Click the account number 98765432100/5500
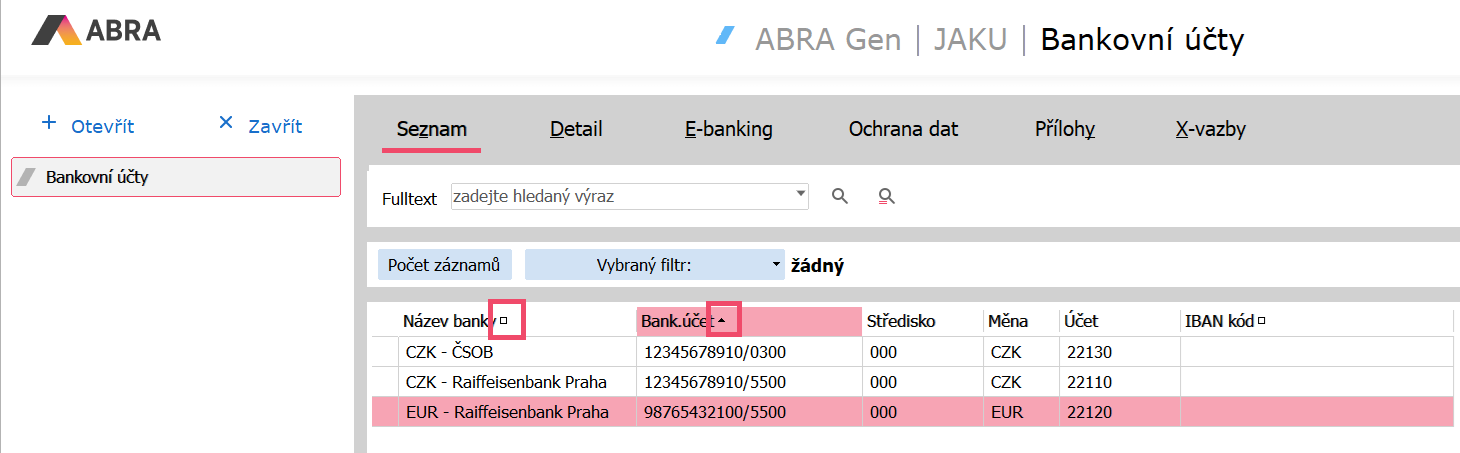1460x453 pixels. (715, 412)
